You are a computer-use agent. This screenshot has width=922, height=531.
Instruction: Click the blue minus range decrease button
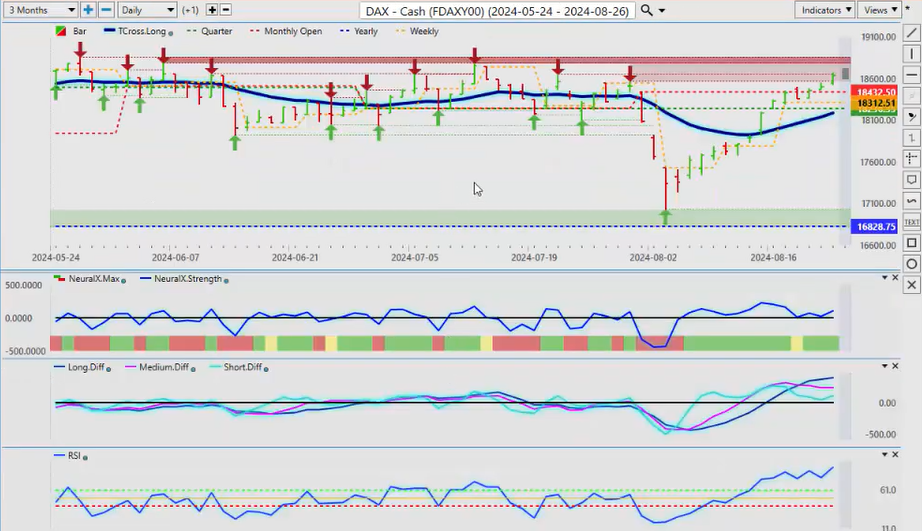pos(105,10)
